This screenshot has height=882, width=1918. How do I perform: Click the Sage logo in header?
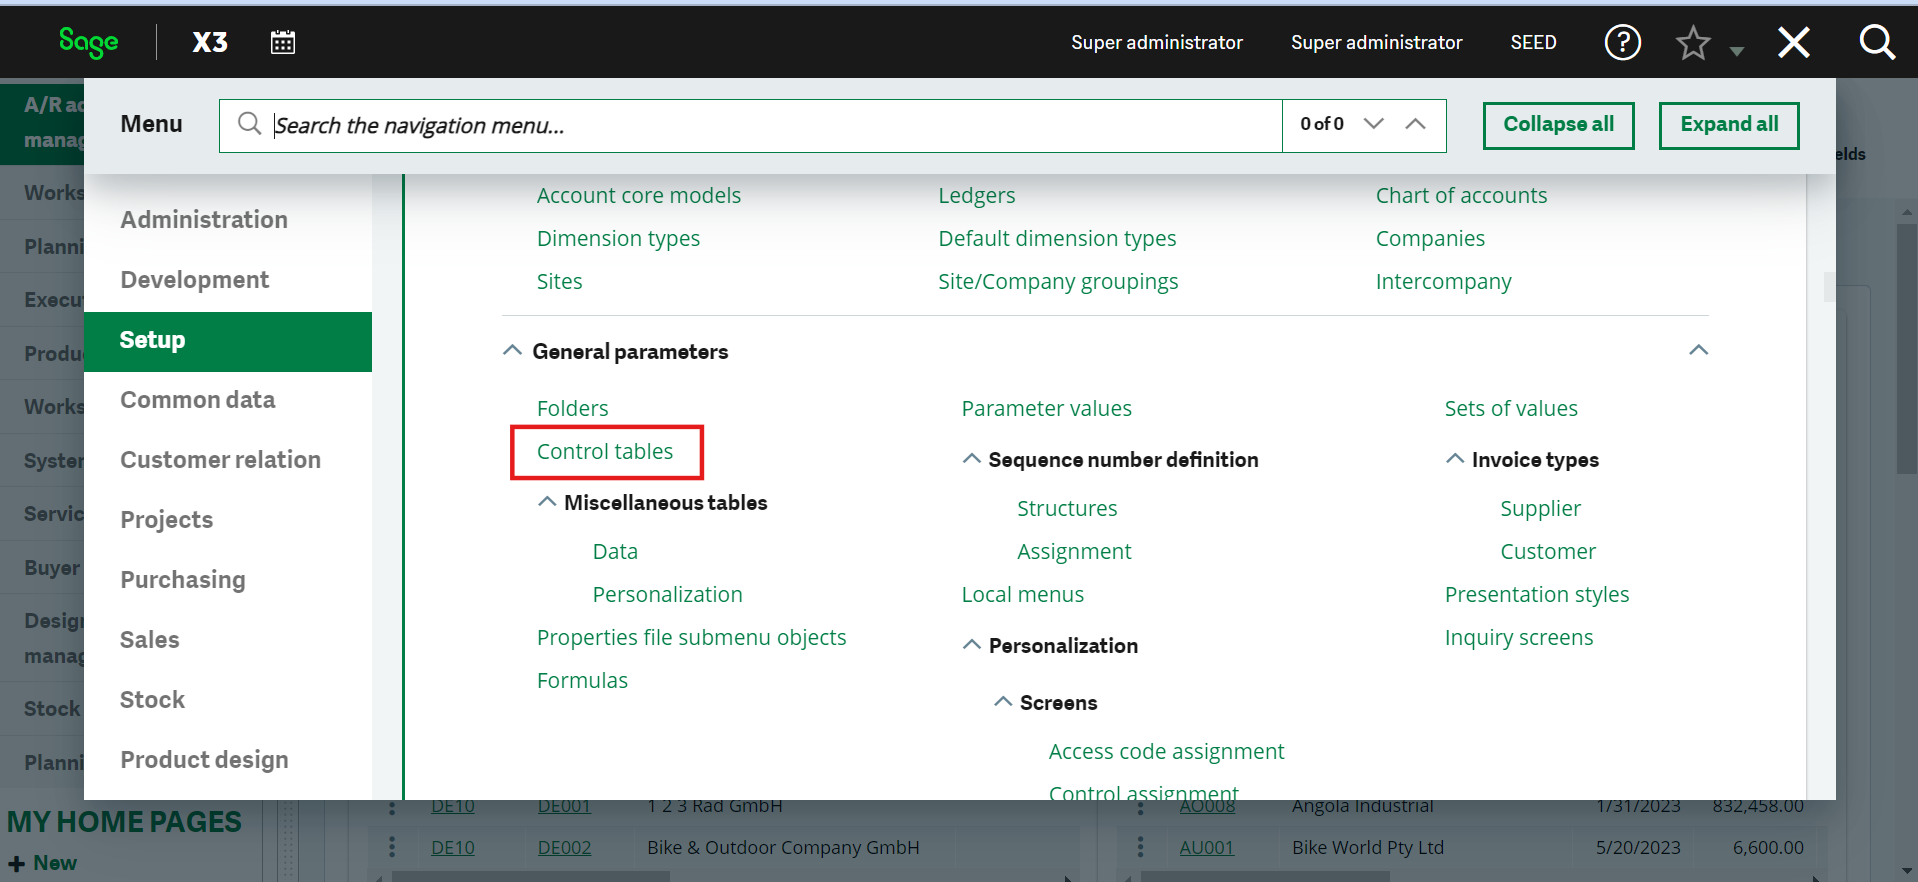click(88, 42)
